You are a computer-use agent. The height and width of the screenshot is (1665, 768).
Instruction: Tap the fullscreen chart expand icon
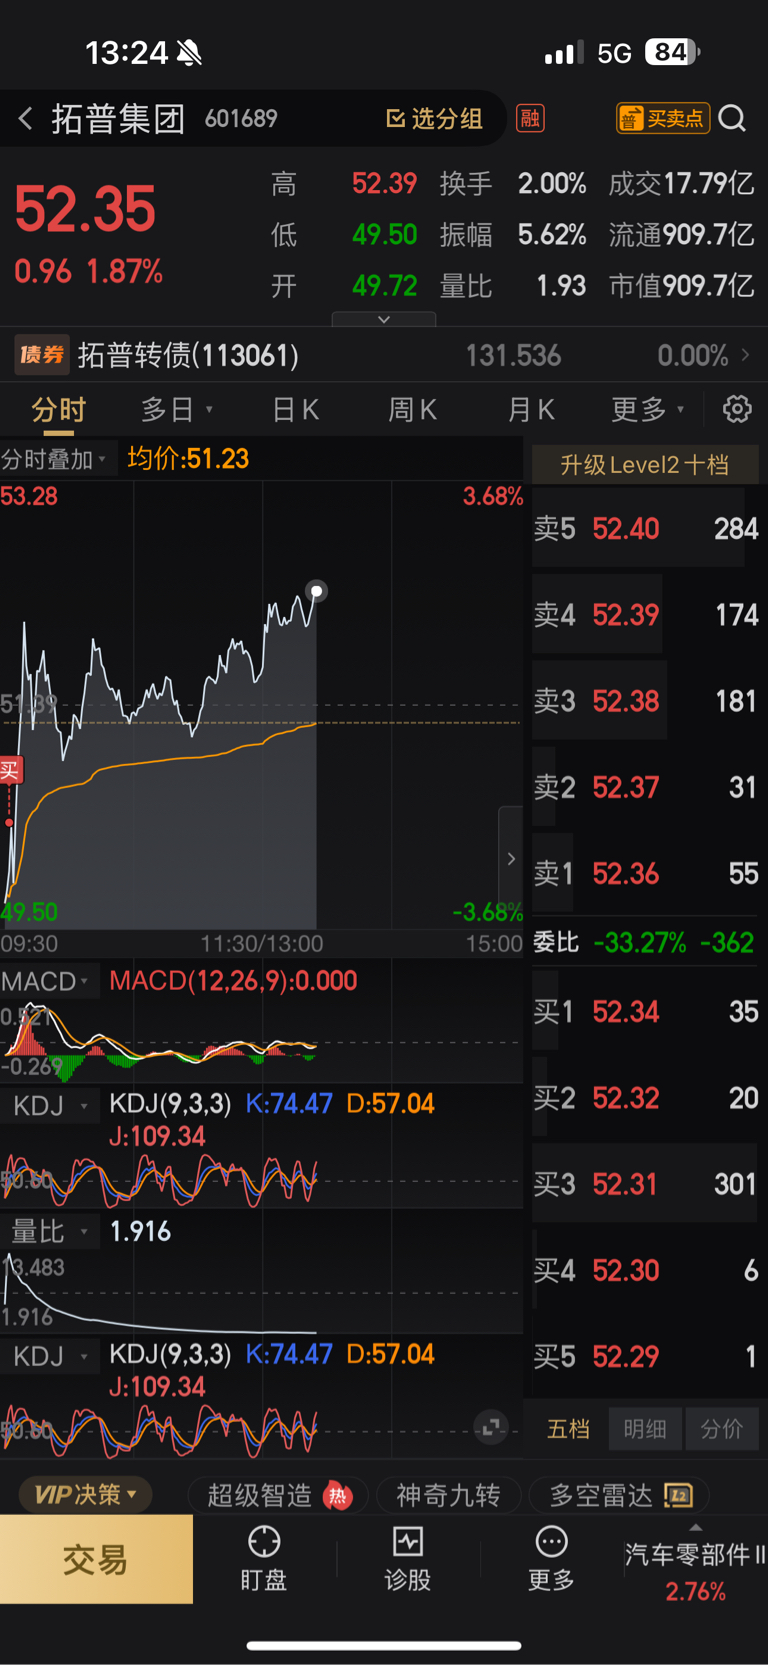tap(490, 1427)
